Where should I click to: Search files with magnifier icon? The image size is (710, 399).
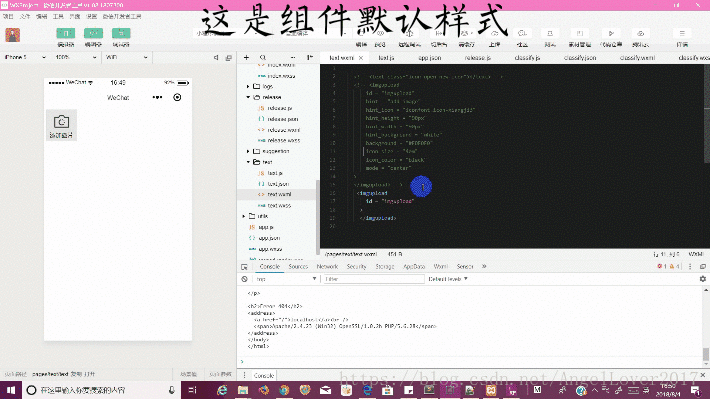(263, 58)
